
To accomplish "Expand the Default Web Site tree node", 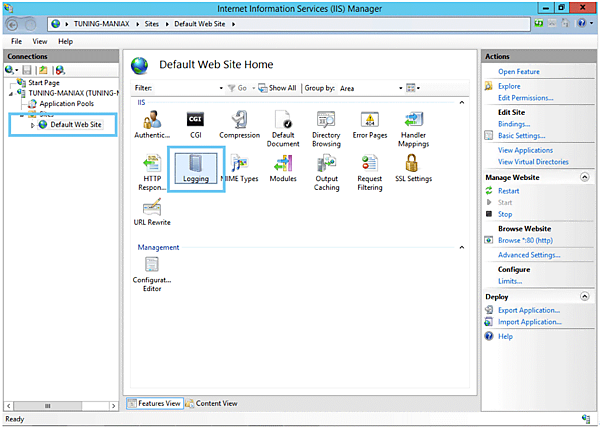I will pos(33,125).
